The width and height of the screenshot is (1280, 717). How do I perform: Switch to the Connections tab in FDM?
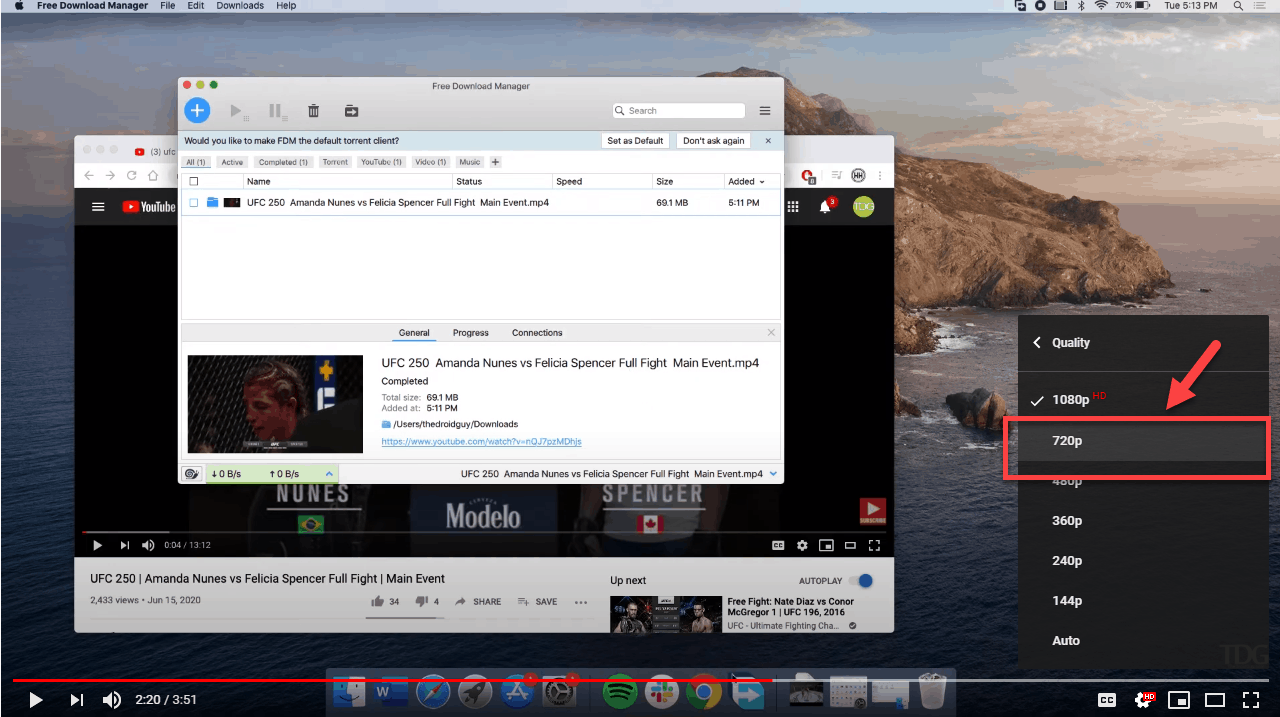(x=537, y=333)
